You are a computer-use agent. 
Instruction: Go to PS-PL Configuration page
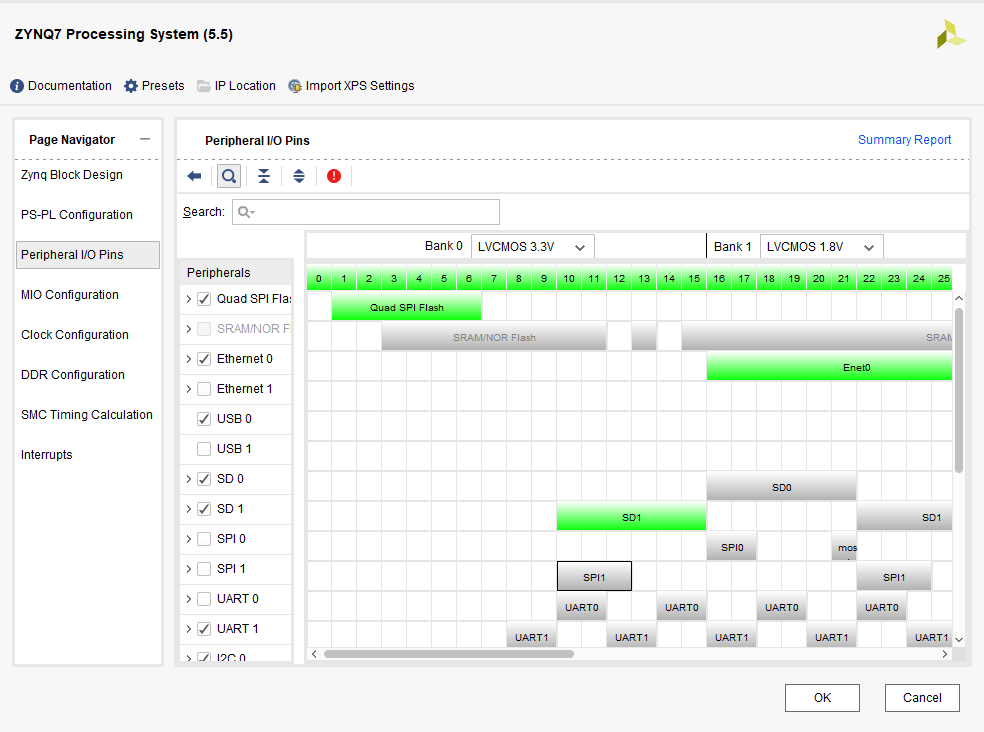coord(77,215)
